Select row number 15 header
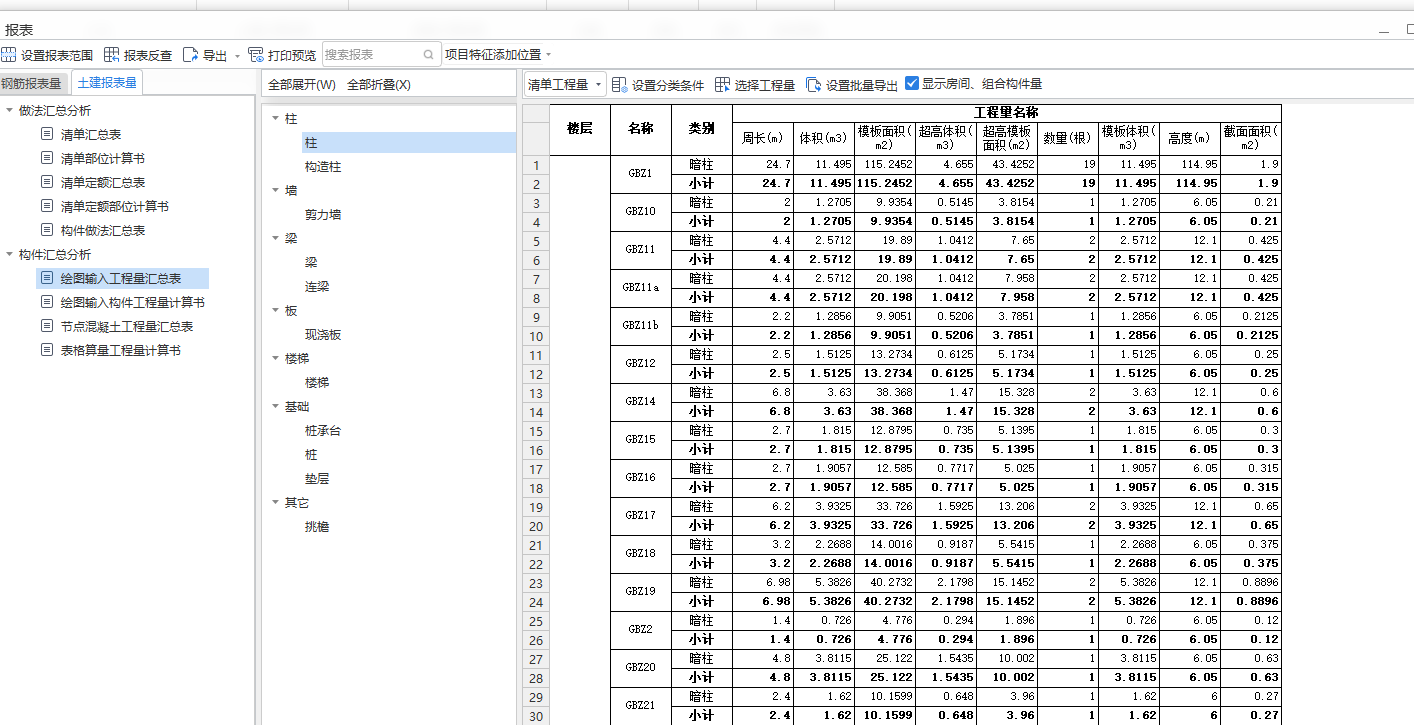The width and height of the screenshot is (1414, 725). 536,431
